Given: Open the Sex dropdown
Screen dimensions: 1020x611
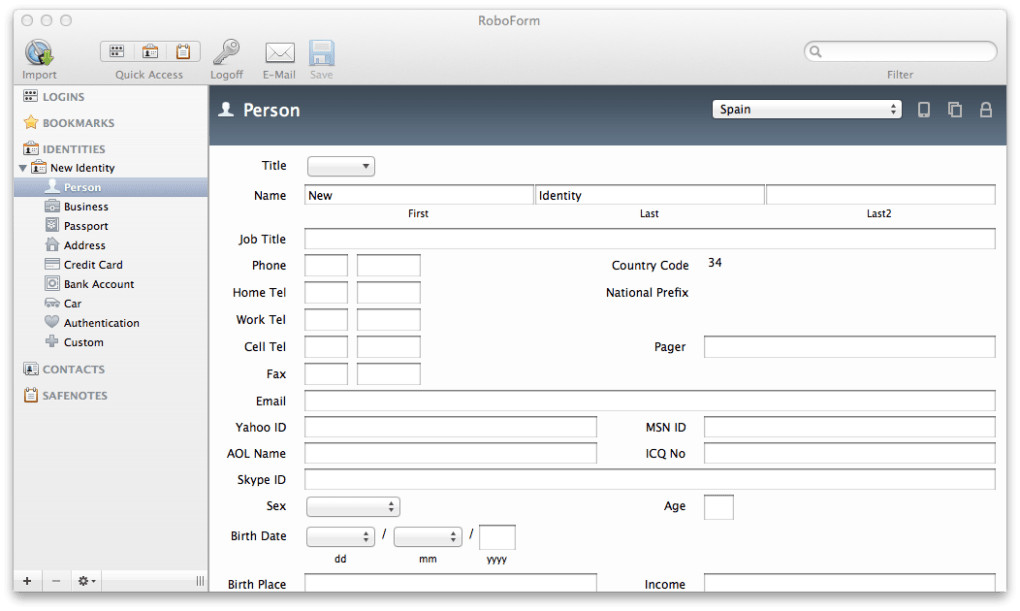Looking at the screenshot, I should pyautogui.click(x=353, y=506).
